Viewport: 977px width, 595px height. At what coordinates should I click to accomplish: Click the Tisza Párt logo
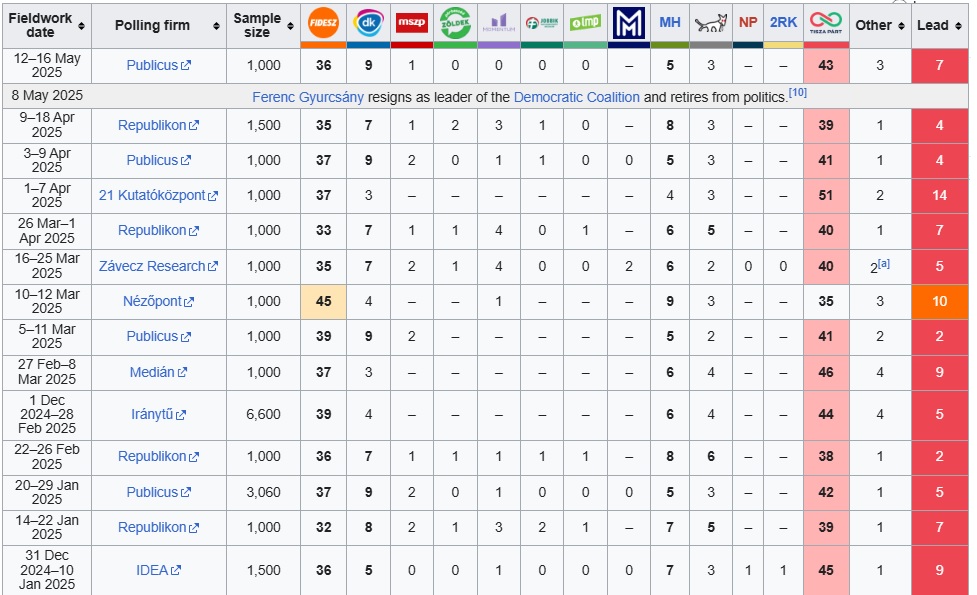[825, 22]
